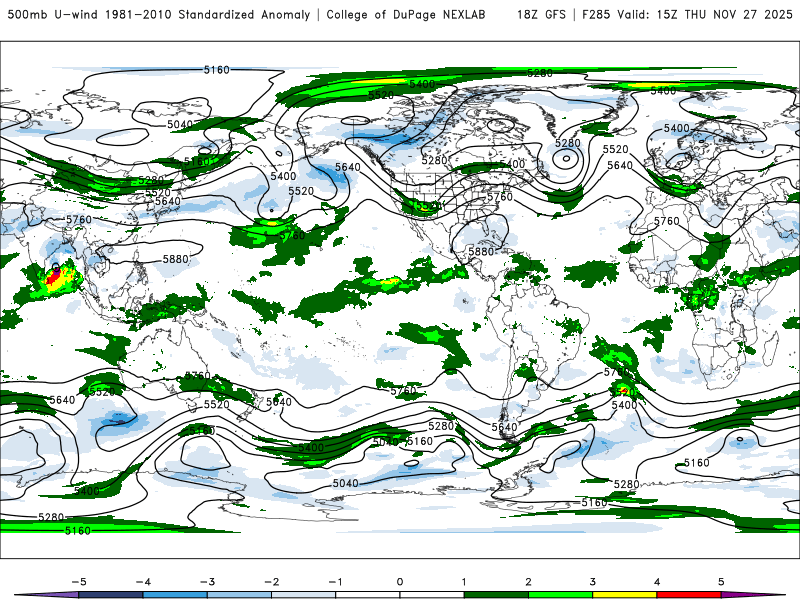Click the '5280' contour label above the Atlantic closed low

point(568,143)
